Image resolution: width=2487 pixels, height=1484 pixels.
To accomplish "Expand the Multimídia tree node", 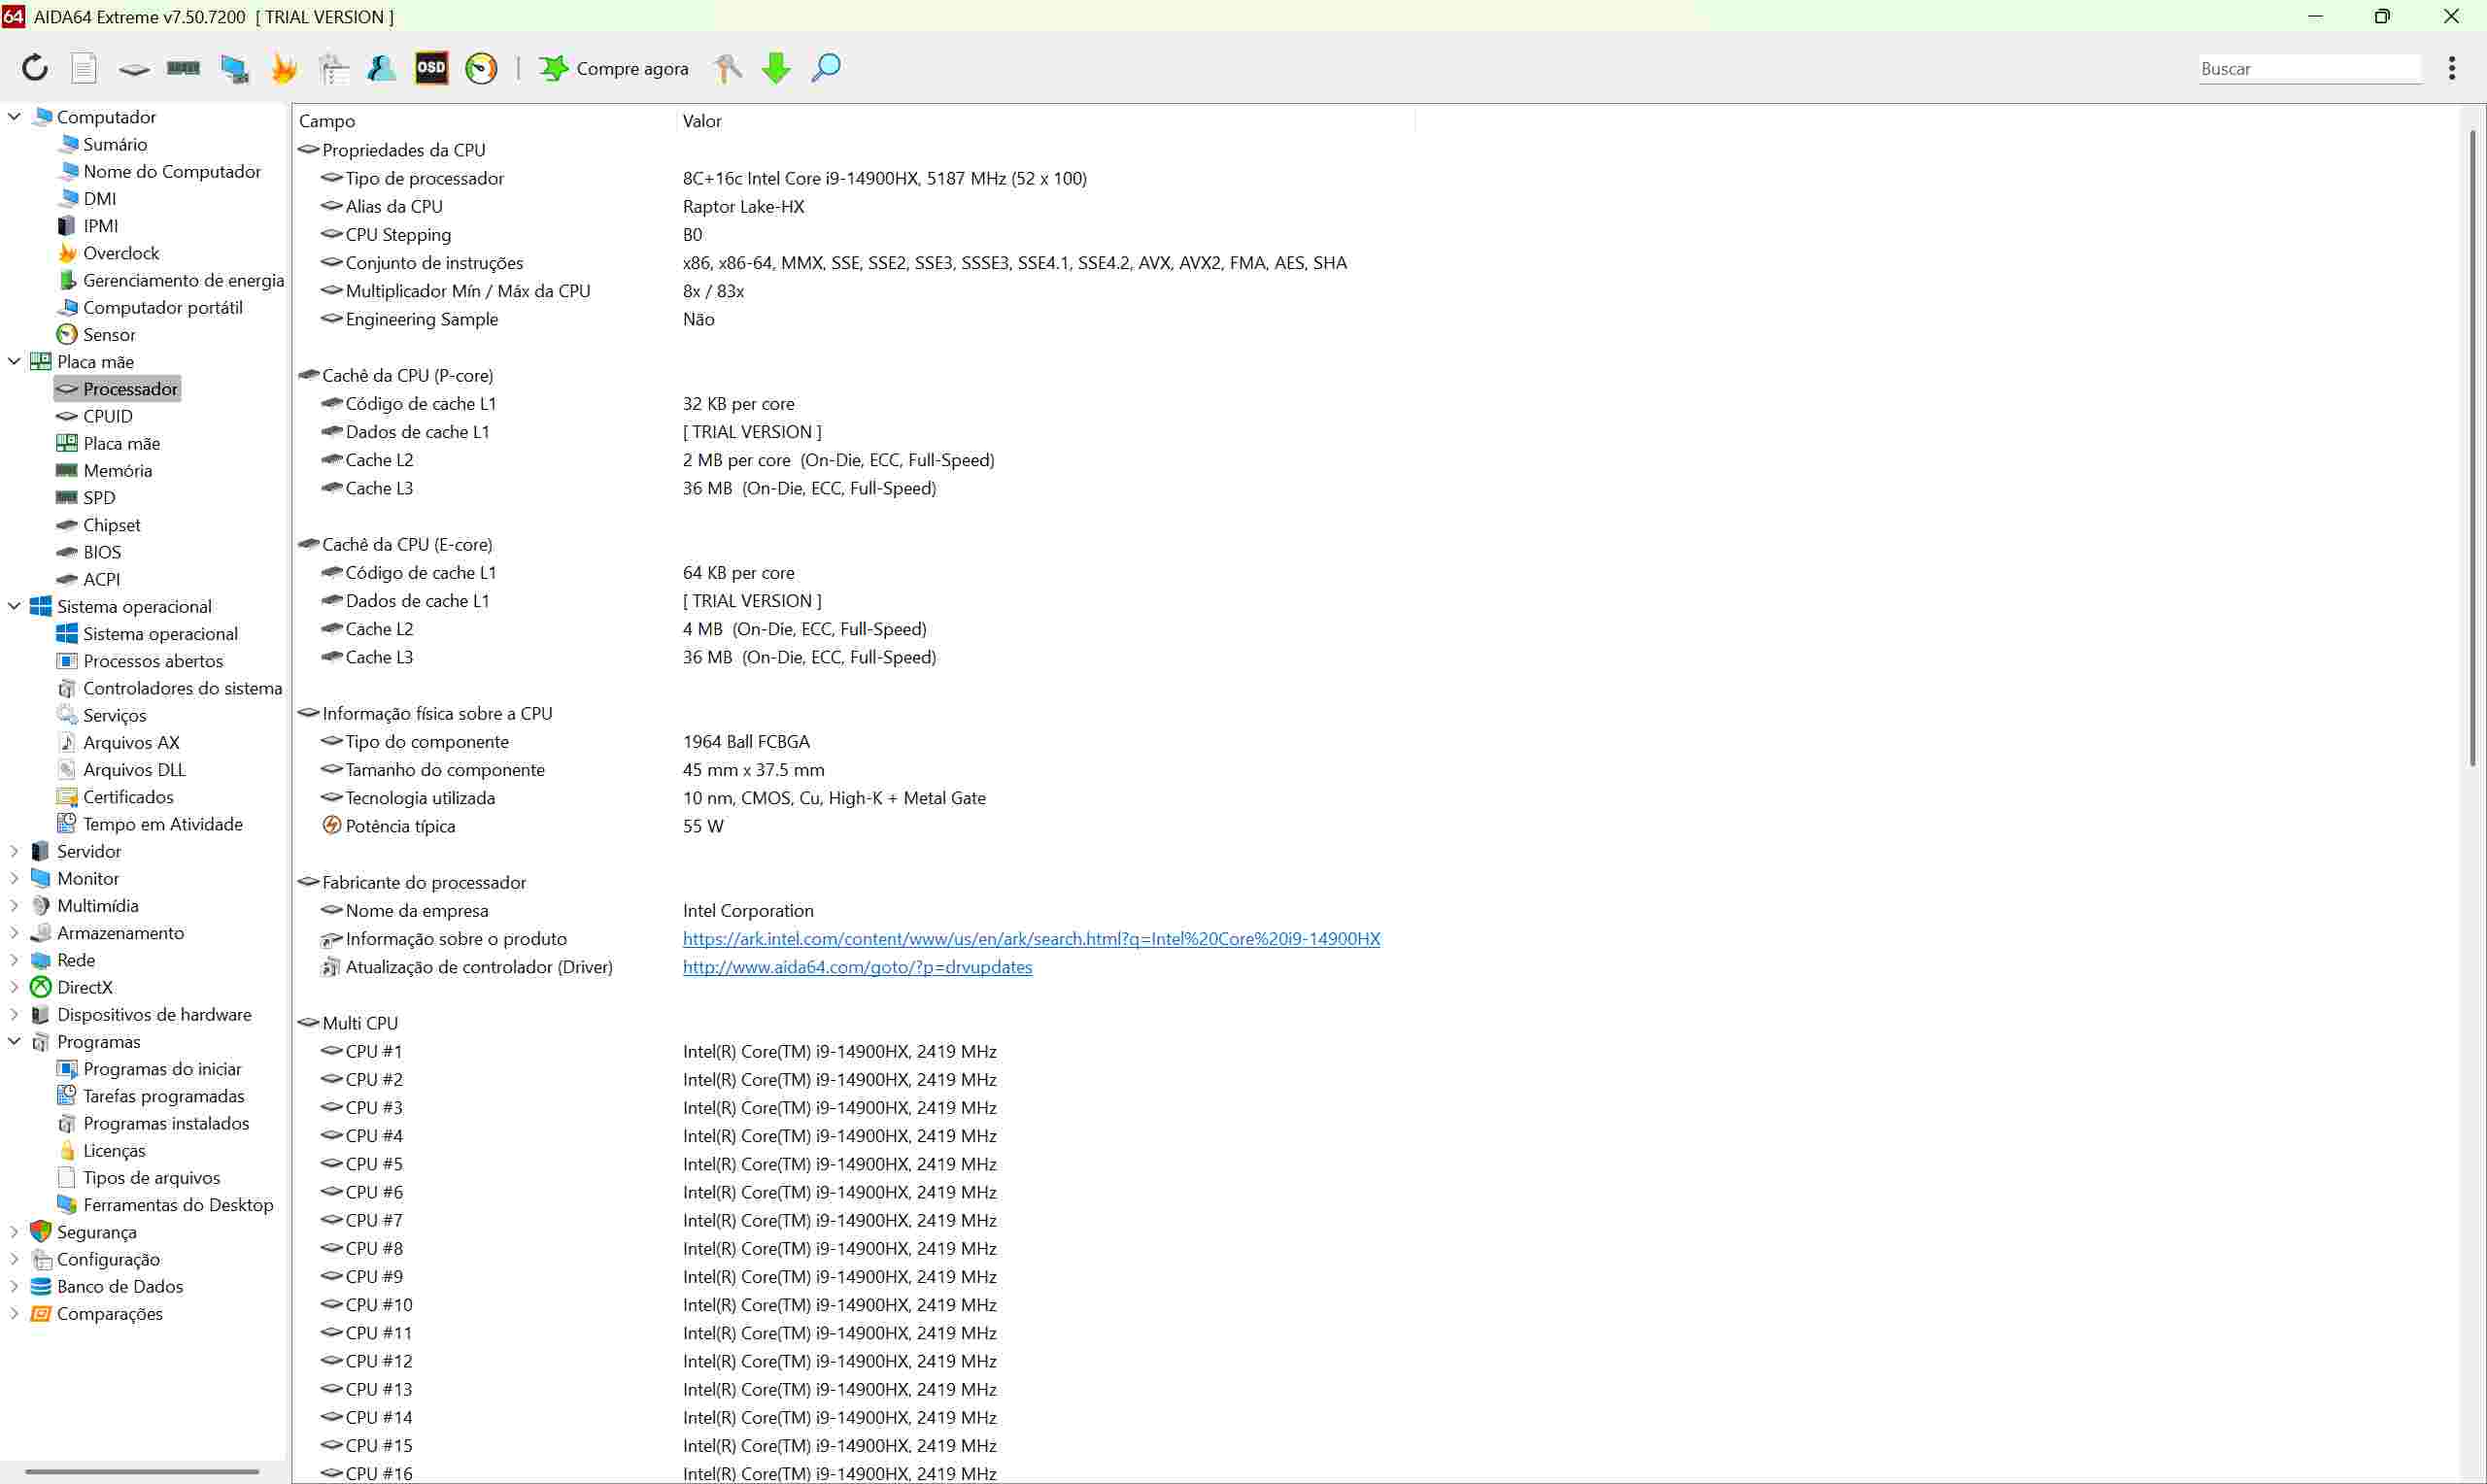I will 14,905.
